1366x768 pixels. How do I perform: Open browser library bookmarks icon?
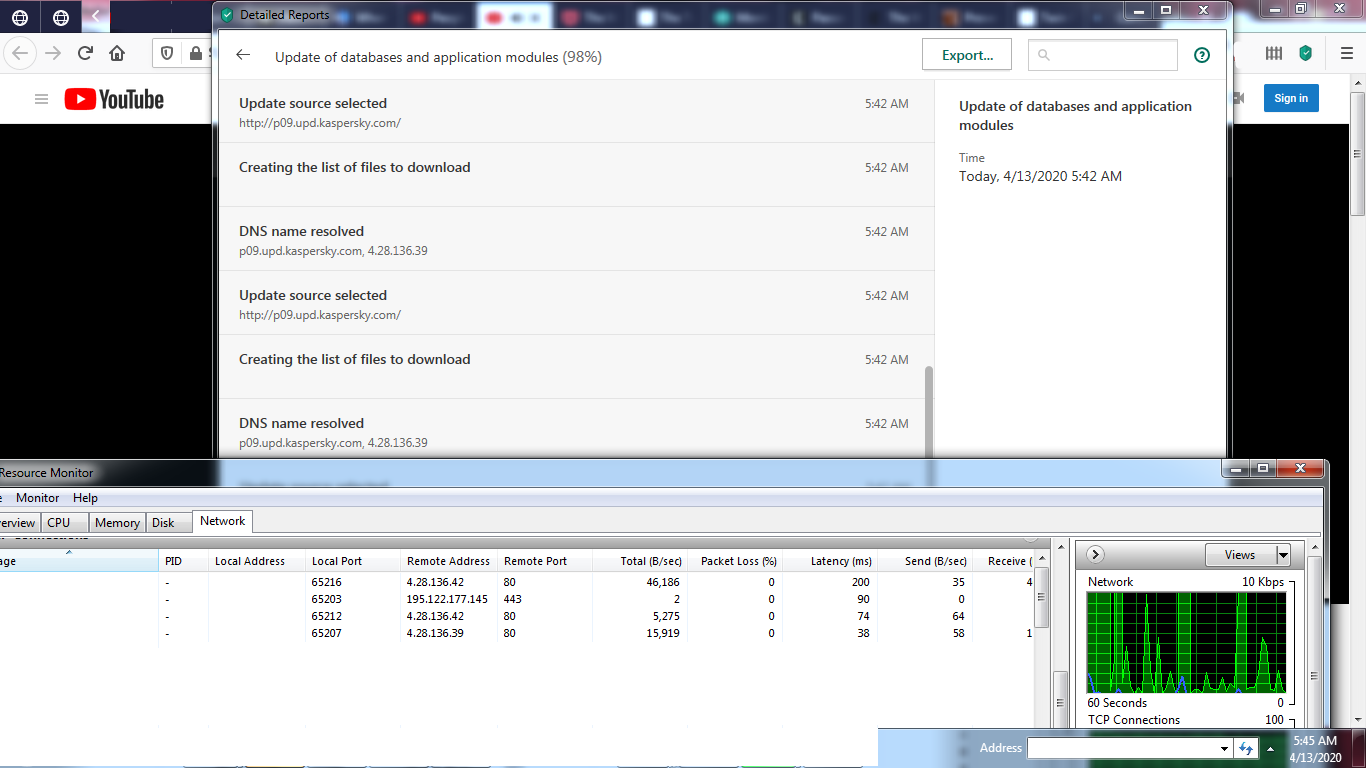pos(1274,53)
